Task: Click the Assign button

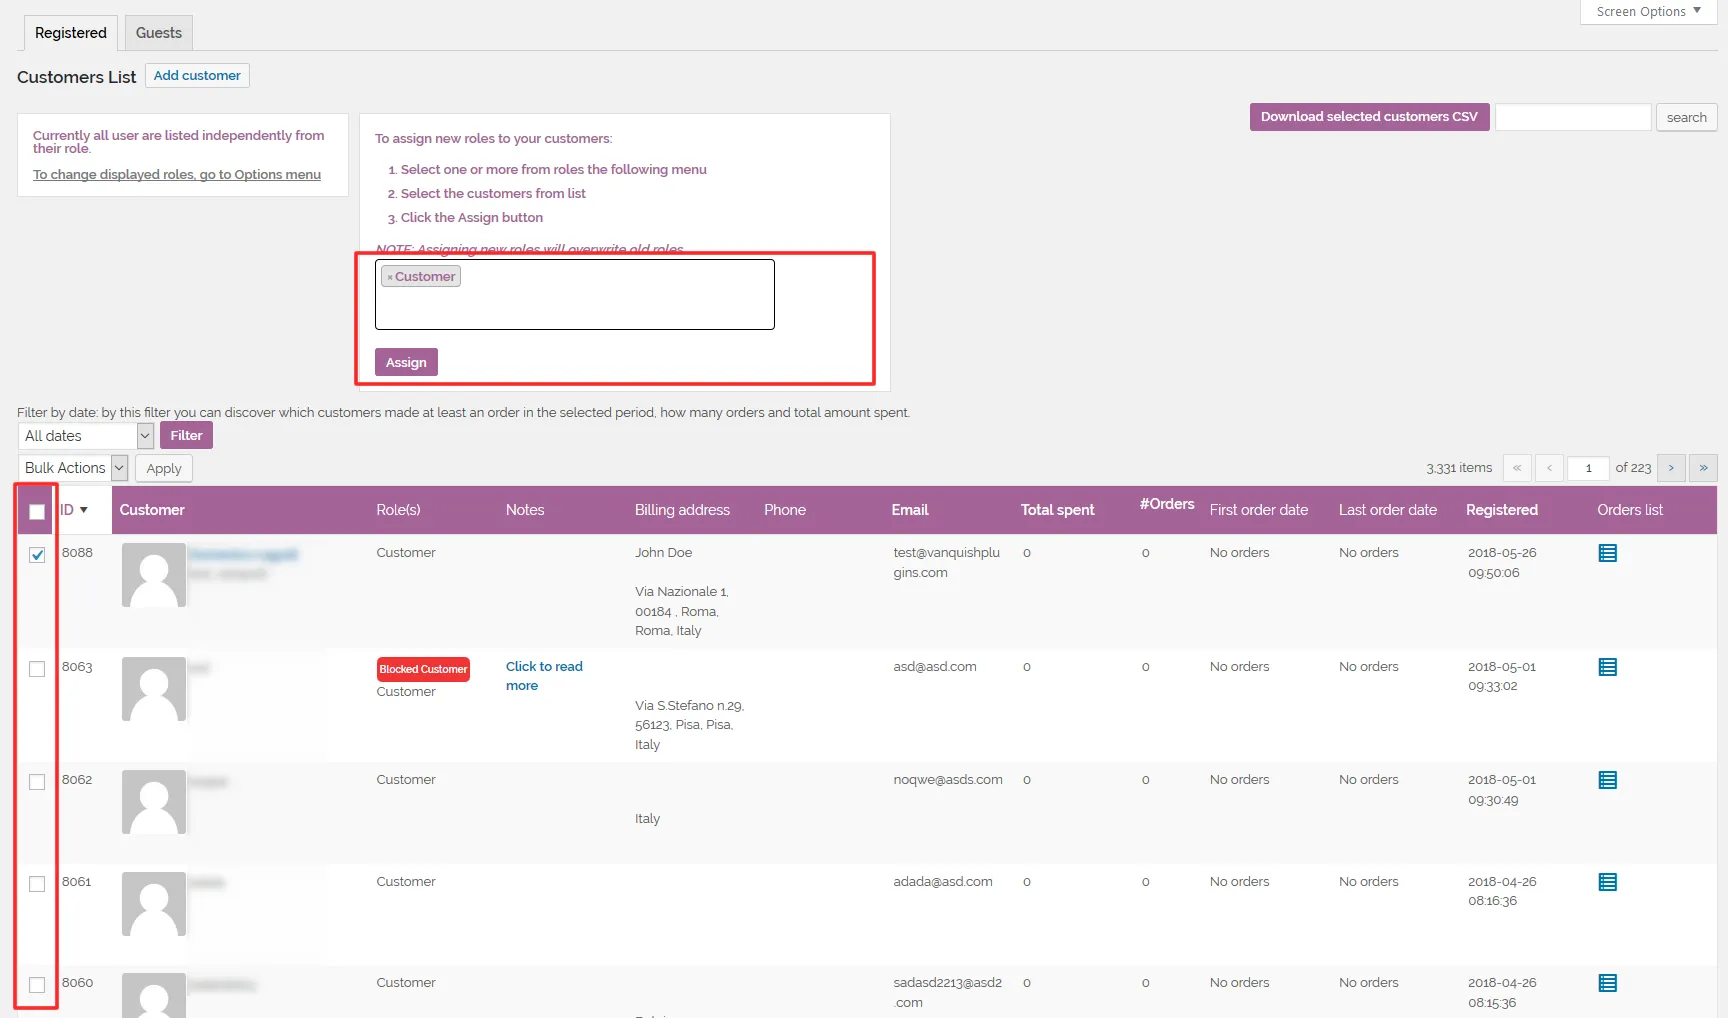Action: tap(405, 361)
